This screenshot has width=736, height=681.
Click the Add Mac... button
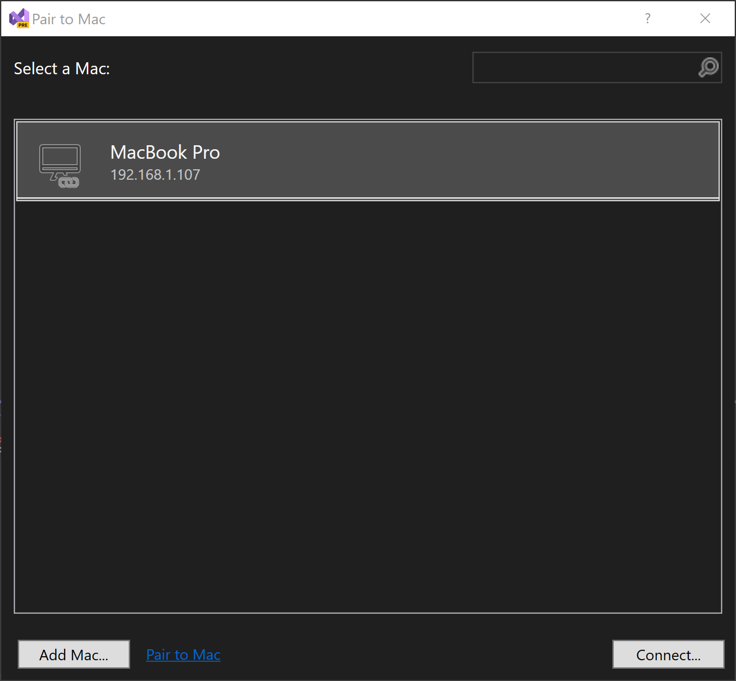point(74,654)
